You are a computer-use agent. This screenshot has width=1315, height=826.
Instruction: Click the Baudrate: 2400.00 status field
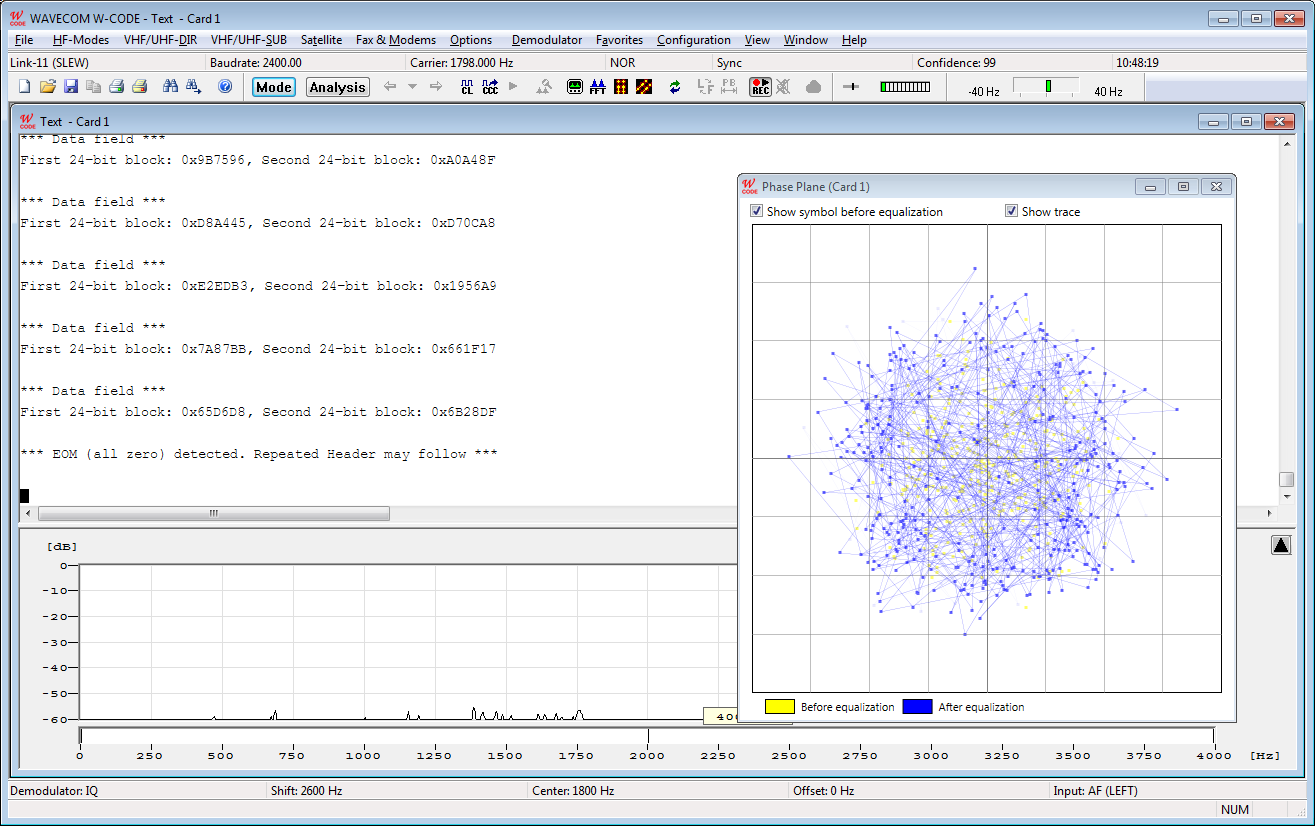point(304,62)
